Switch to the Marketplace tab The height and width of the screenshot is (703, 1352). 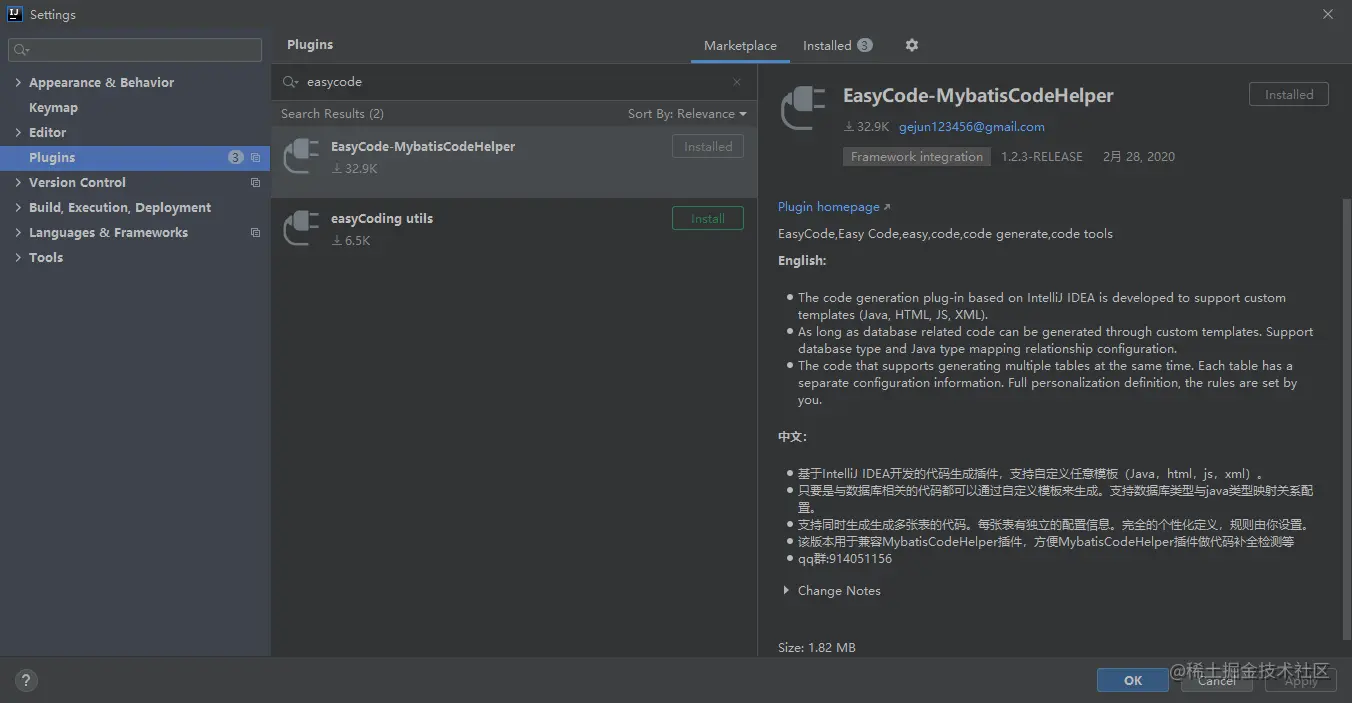coord(740,46)
